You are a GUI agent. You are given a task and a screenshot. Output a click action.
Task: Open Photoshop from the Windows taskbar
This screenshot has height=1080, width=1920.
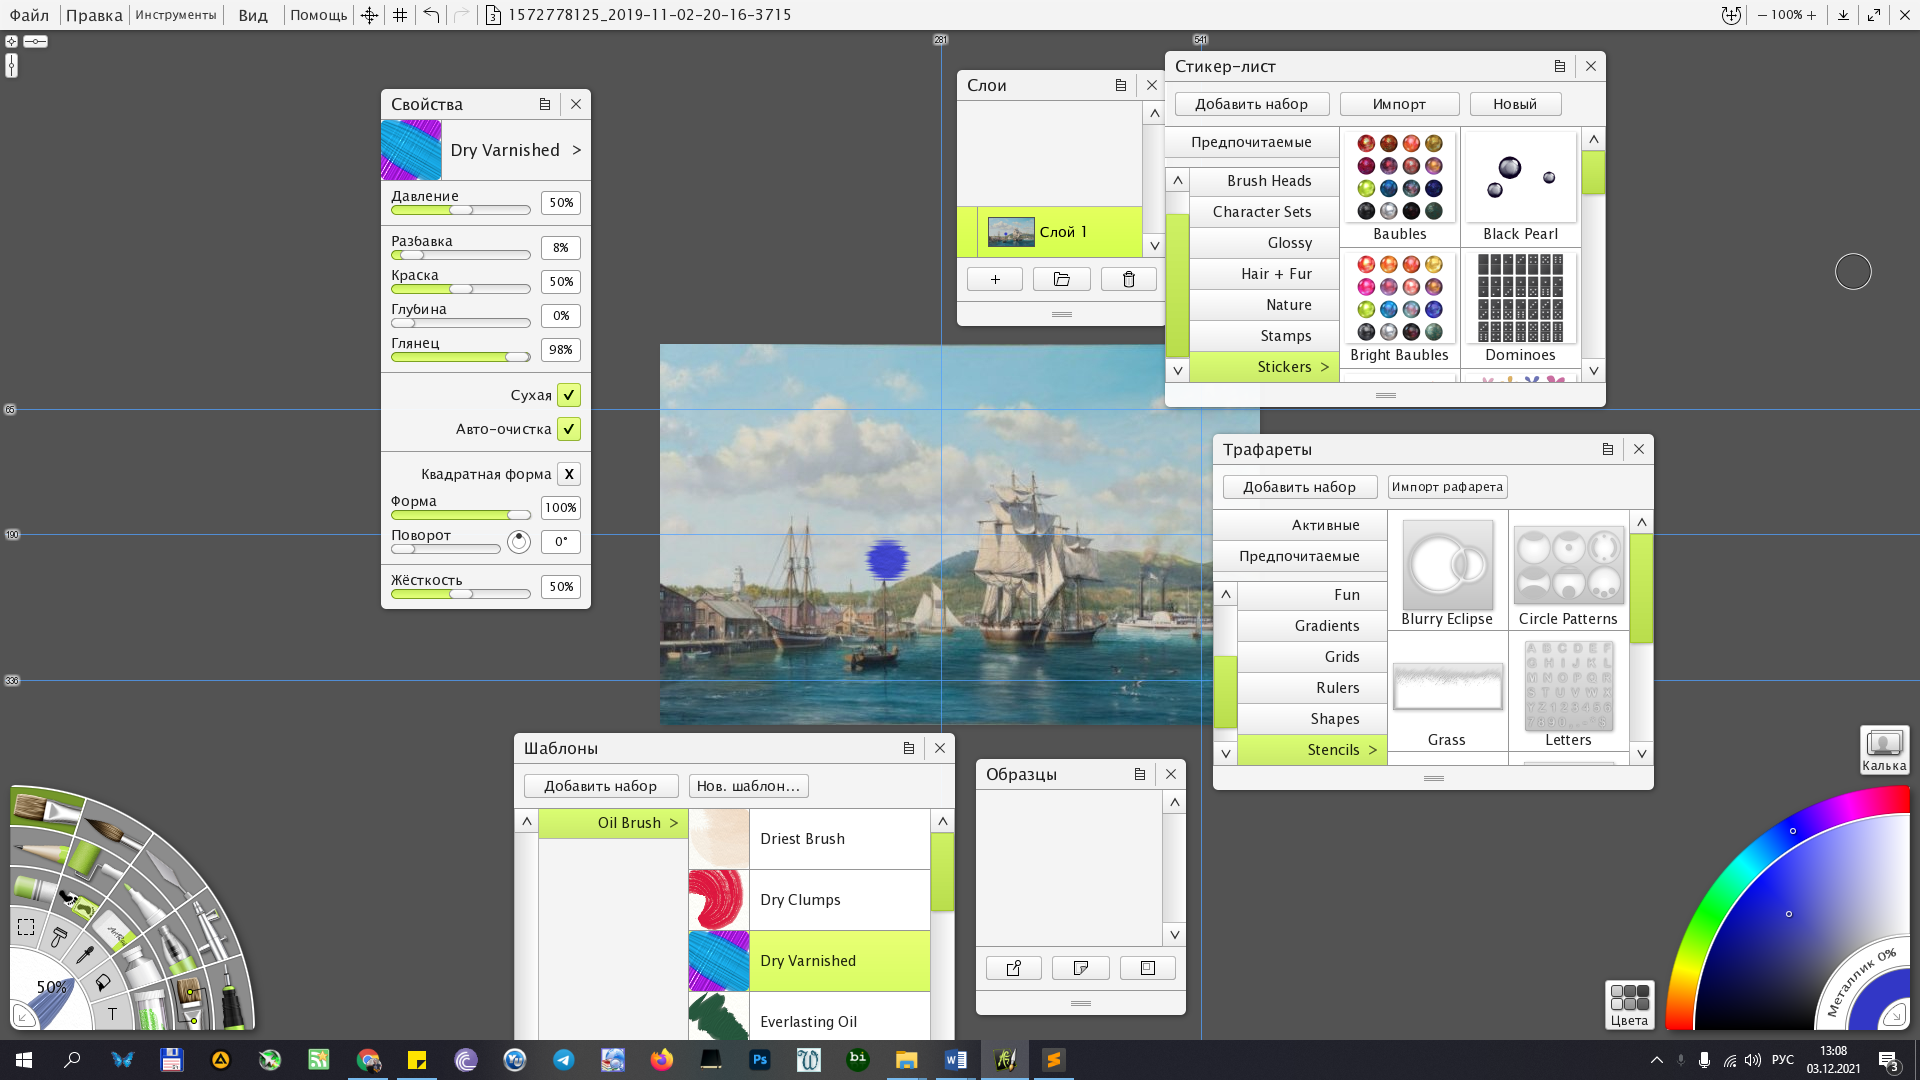[x=760, y=1060]
